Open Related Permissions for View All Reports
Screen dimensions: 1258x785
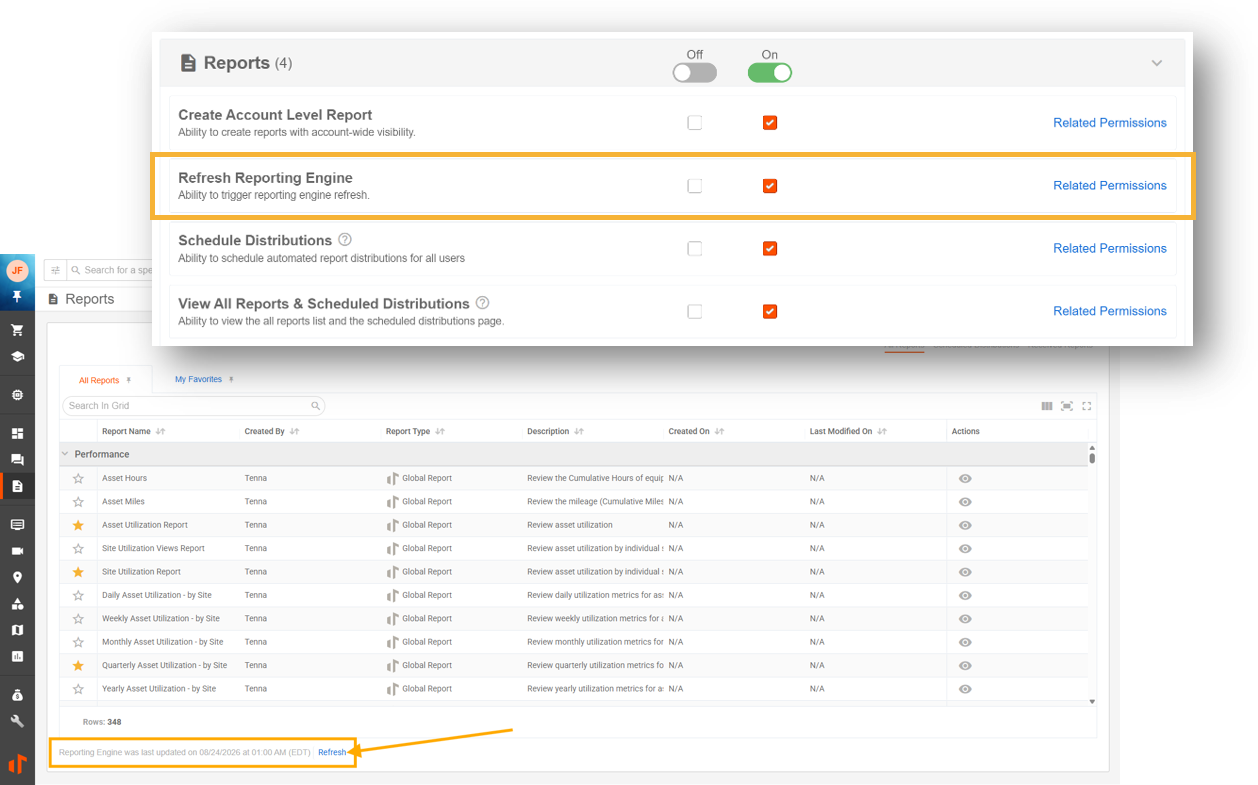(x=1110, y=312)
